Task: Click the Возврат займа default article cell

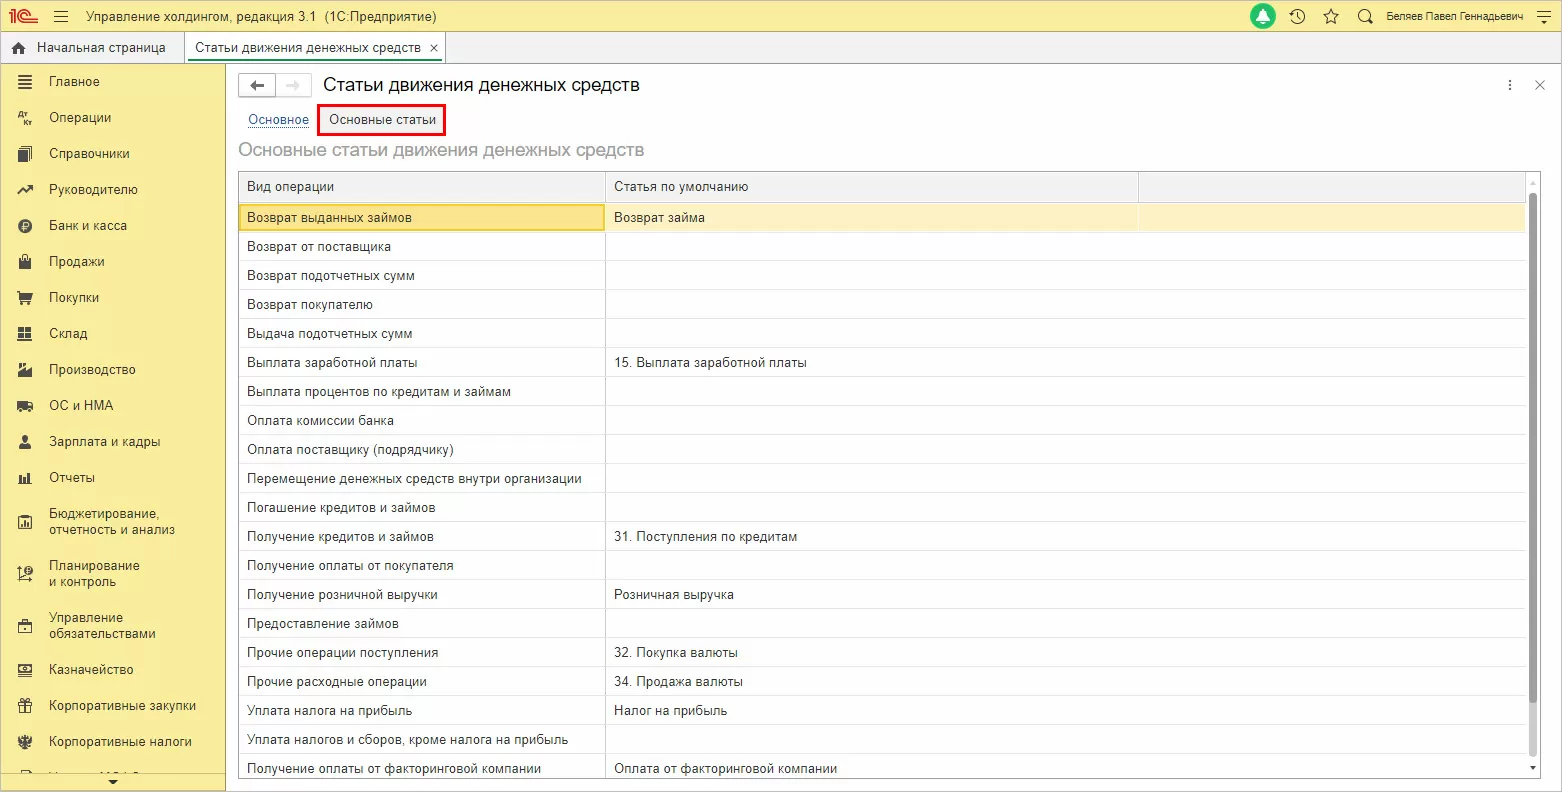Action: pyautogui.click(x=872, y=218)
